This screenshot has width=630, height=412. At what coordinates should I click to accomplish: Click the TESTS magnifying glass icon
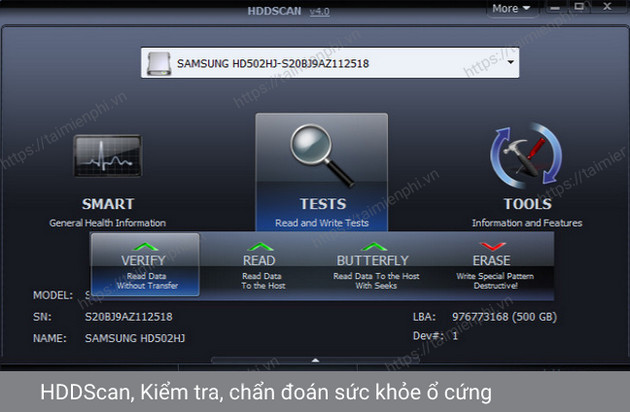322,156
